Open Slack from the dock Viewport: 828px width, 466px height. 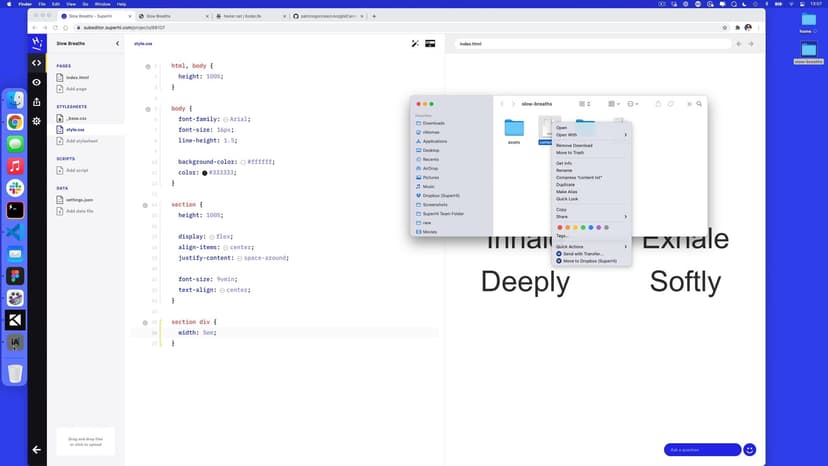[15, 187]
